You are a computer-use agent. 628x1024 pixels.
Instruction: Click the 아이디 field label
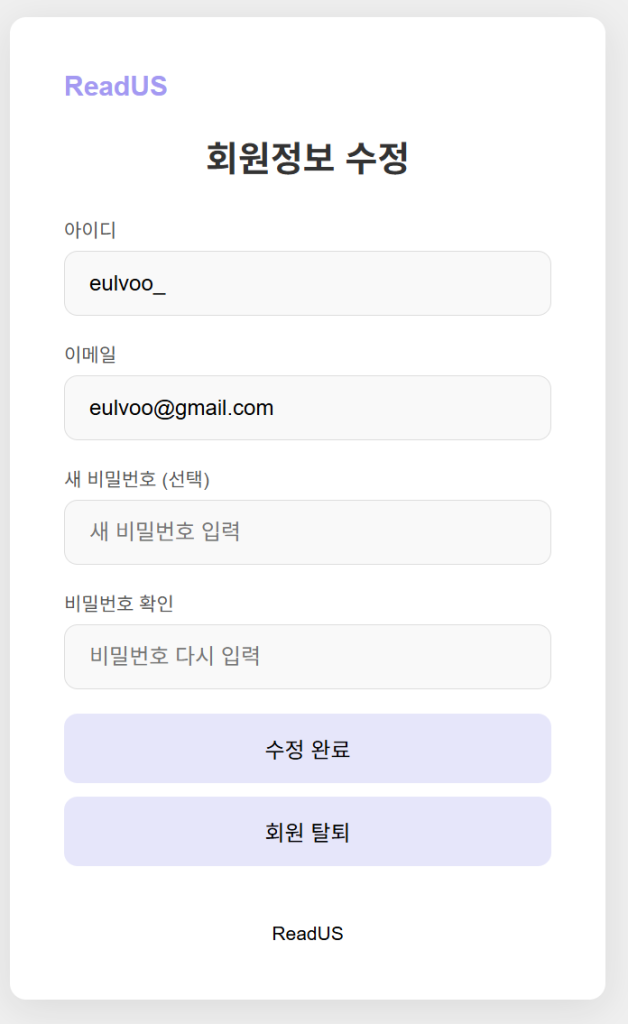coord(90,230)
